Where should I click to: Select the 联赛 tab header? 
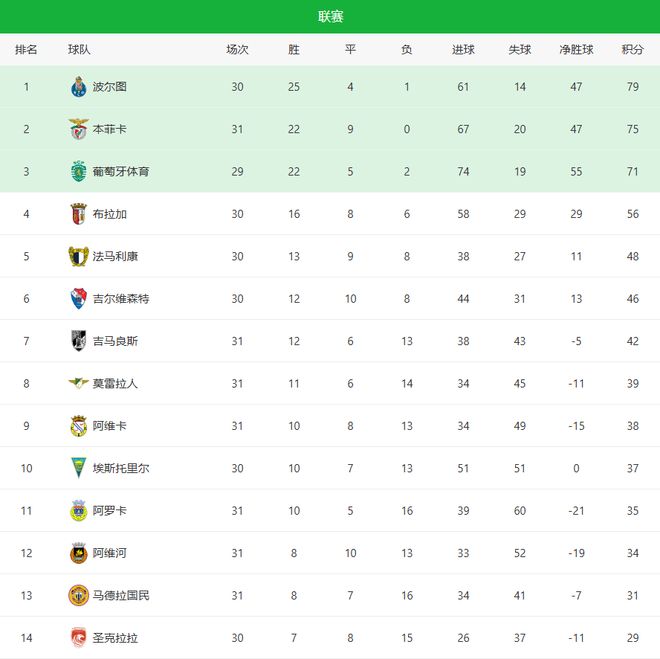pyautogui.click(x=330, y=17)
